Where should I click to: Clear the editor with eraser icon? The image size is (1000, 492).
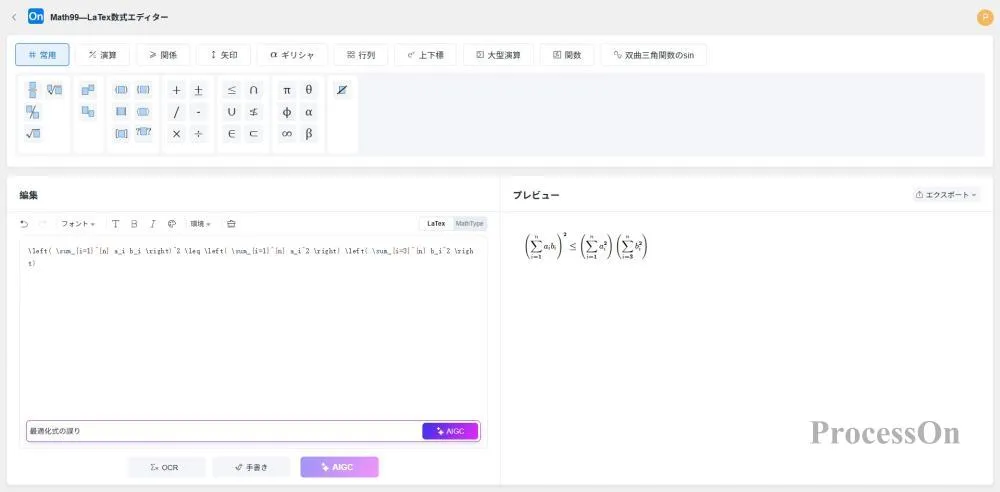tap(232, 224)
